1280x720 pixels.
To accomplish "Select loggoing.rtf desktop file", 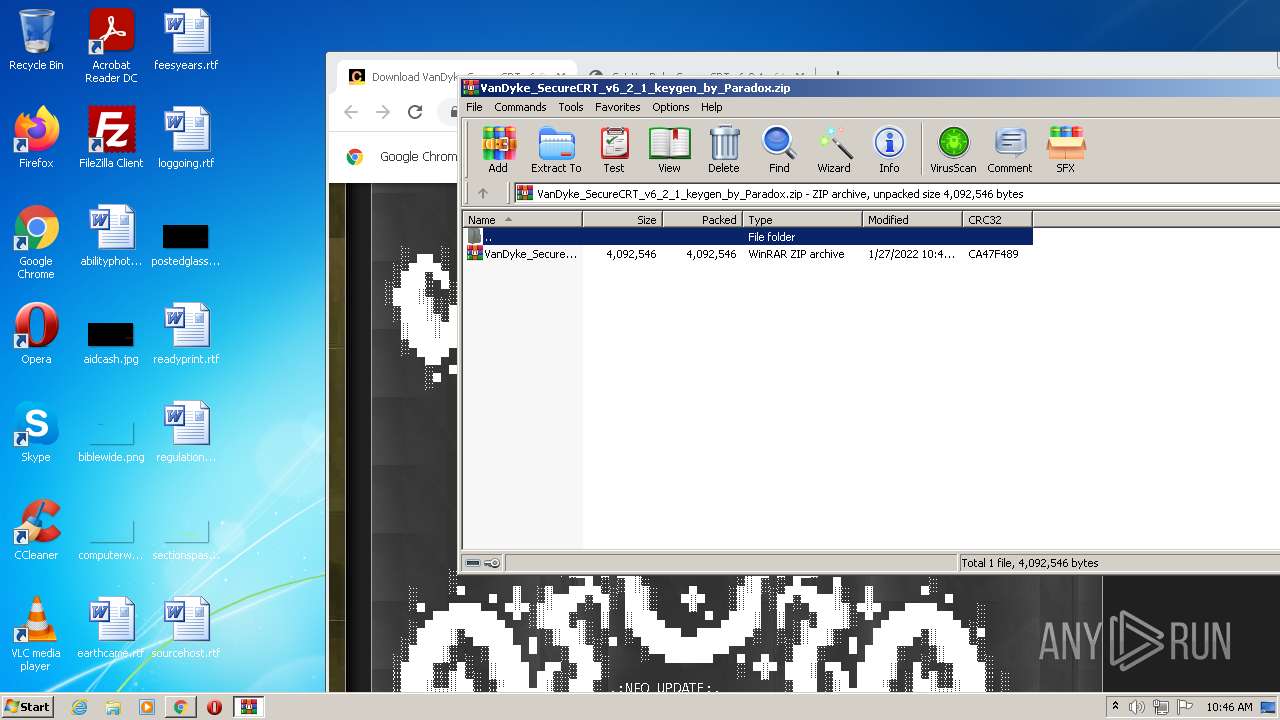I will pos(186,138).
